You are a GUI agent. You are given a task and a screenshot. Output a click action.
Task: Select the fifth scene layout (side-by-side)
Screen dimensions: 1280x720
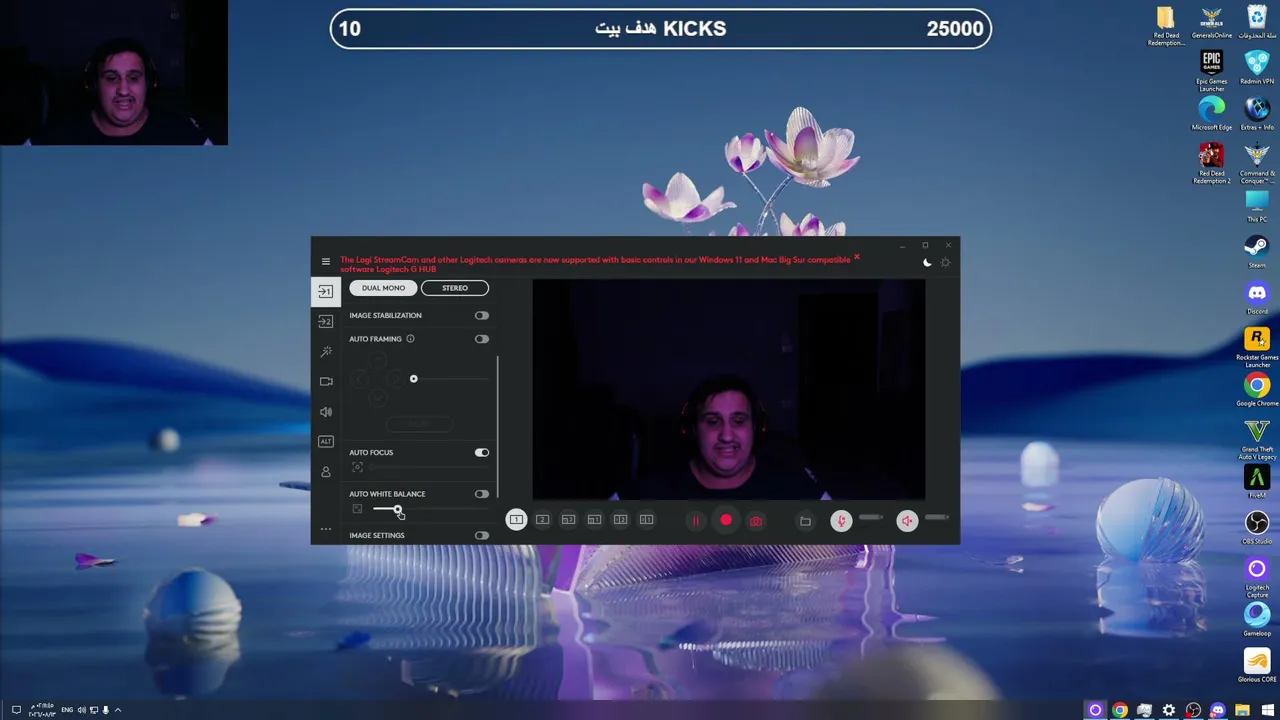620,520
